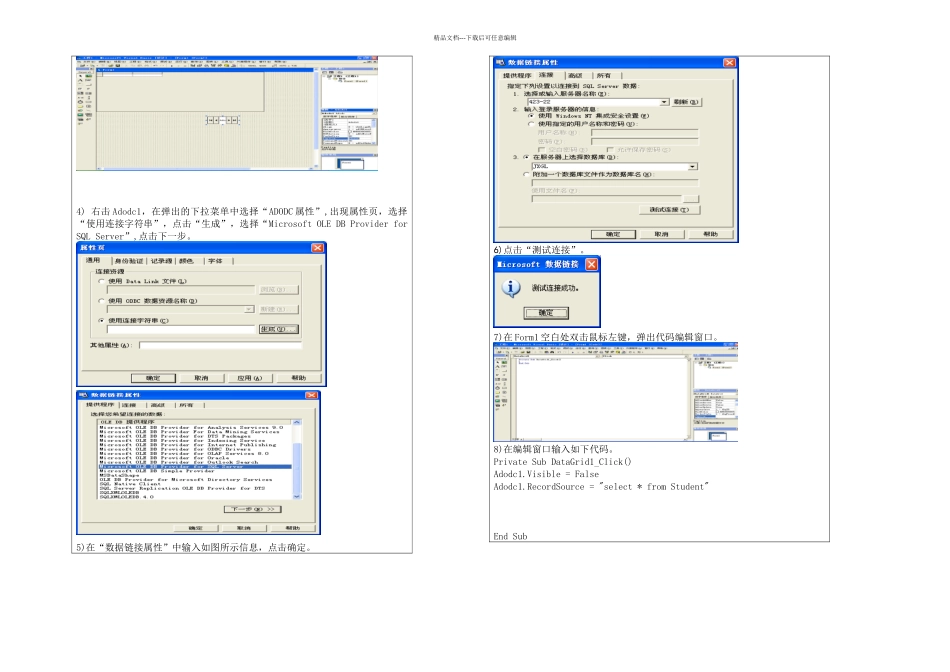Tick the 空白密码 checkbox
Screen dimensions: 950x672
click(542, 150)
